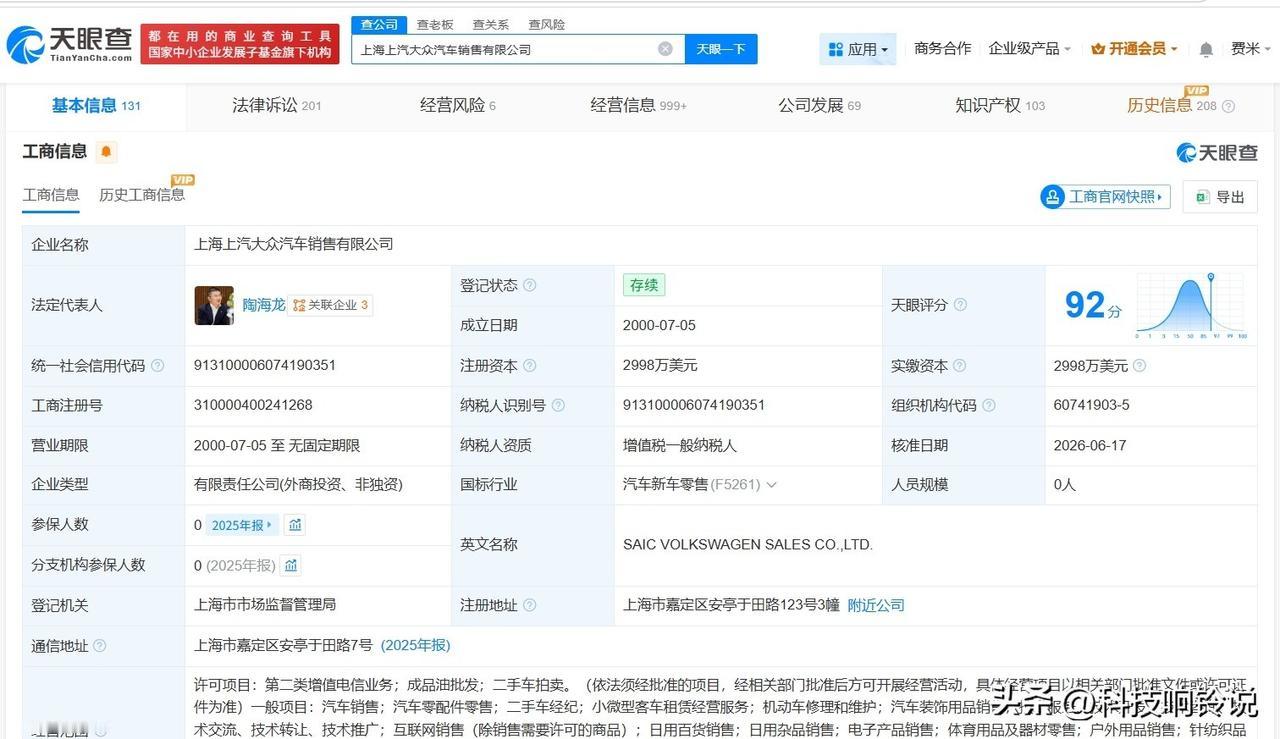Open the 历史信息 VIP tab

click(x=1171, y=105)
